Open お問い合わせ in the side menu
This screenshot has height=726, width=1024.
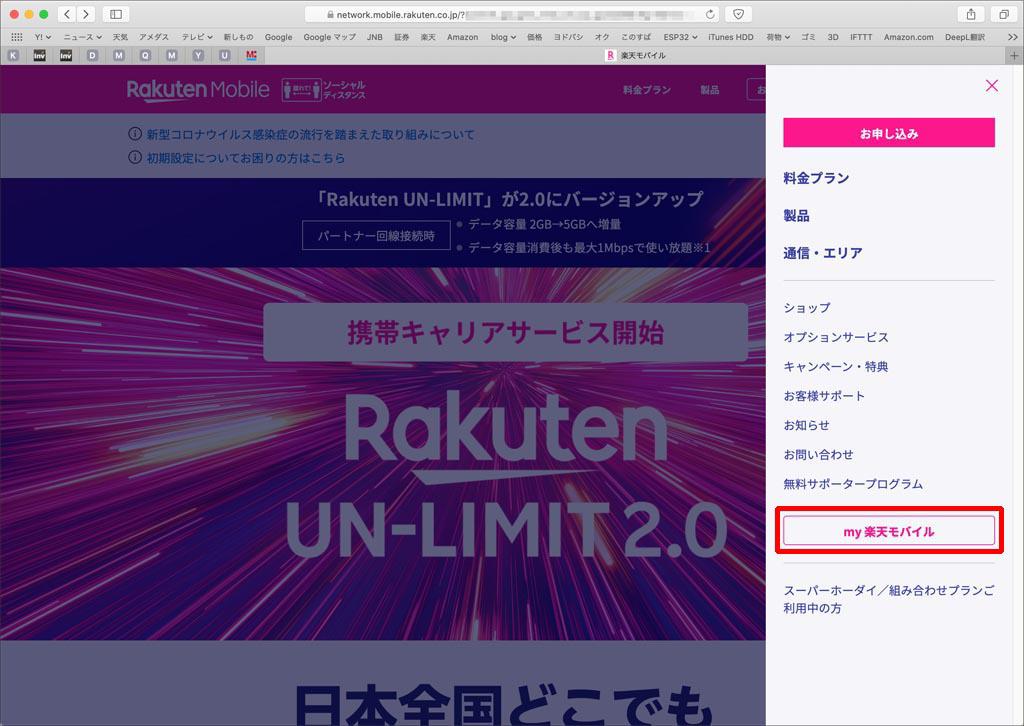coord(818,454)
